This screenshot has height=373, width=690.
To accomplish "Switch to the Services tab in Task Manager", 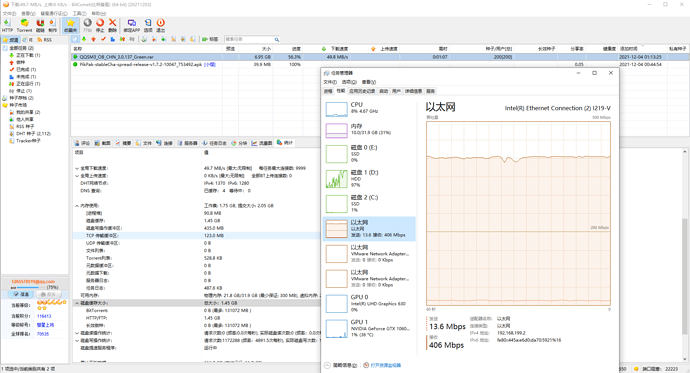I will point(430,91).
